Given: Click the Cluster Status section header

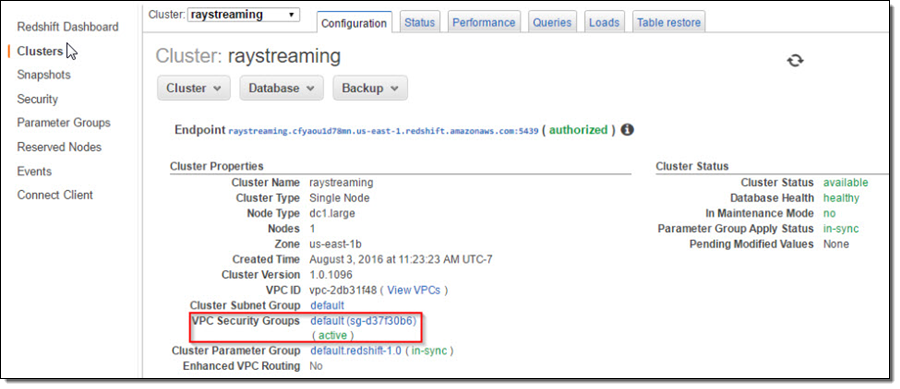Looking at the screenshot, I should click(692, 166).
